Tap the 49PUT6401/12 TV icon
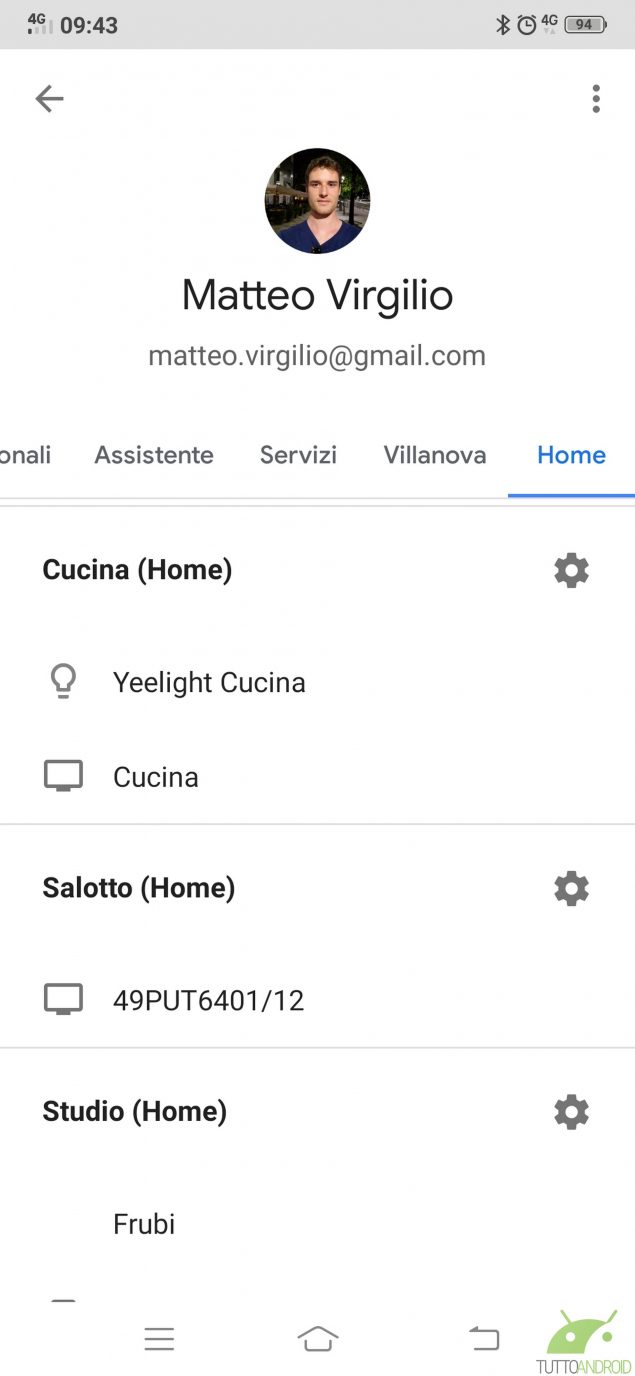635x1376 pixels. [x=63, y=999]
